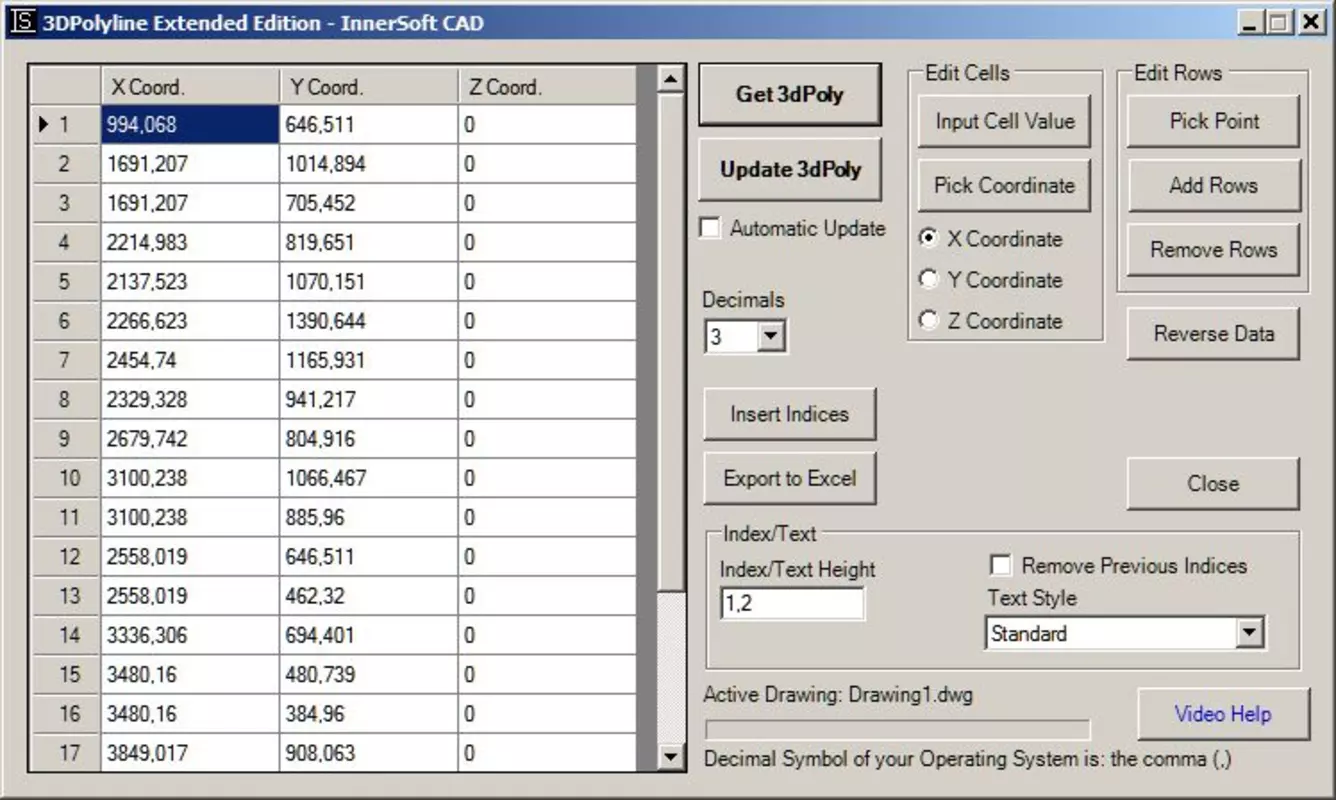Image resolution: width=1336 pixels, height=800 pixels.
Task: Click cell with value 3336,306
Action: click(x=190, y=635)
